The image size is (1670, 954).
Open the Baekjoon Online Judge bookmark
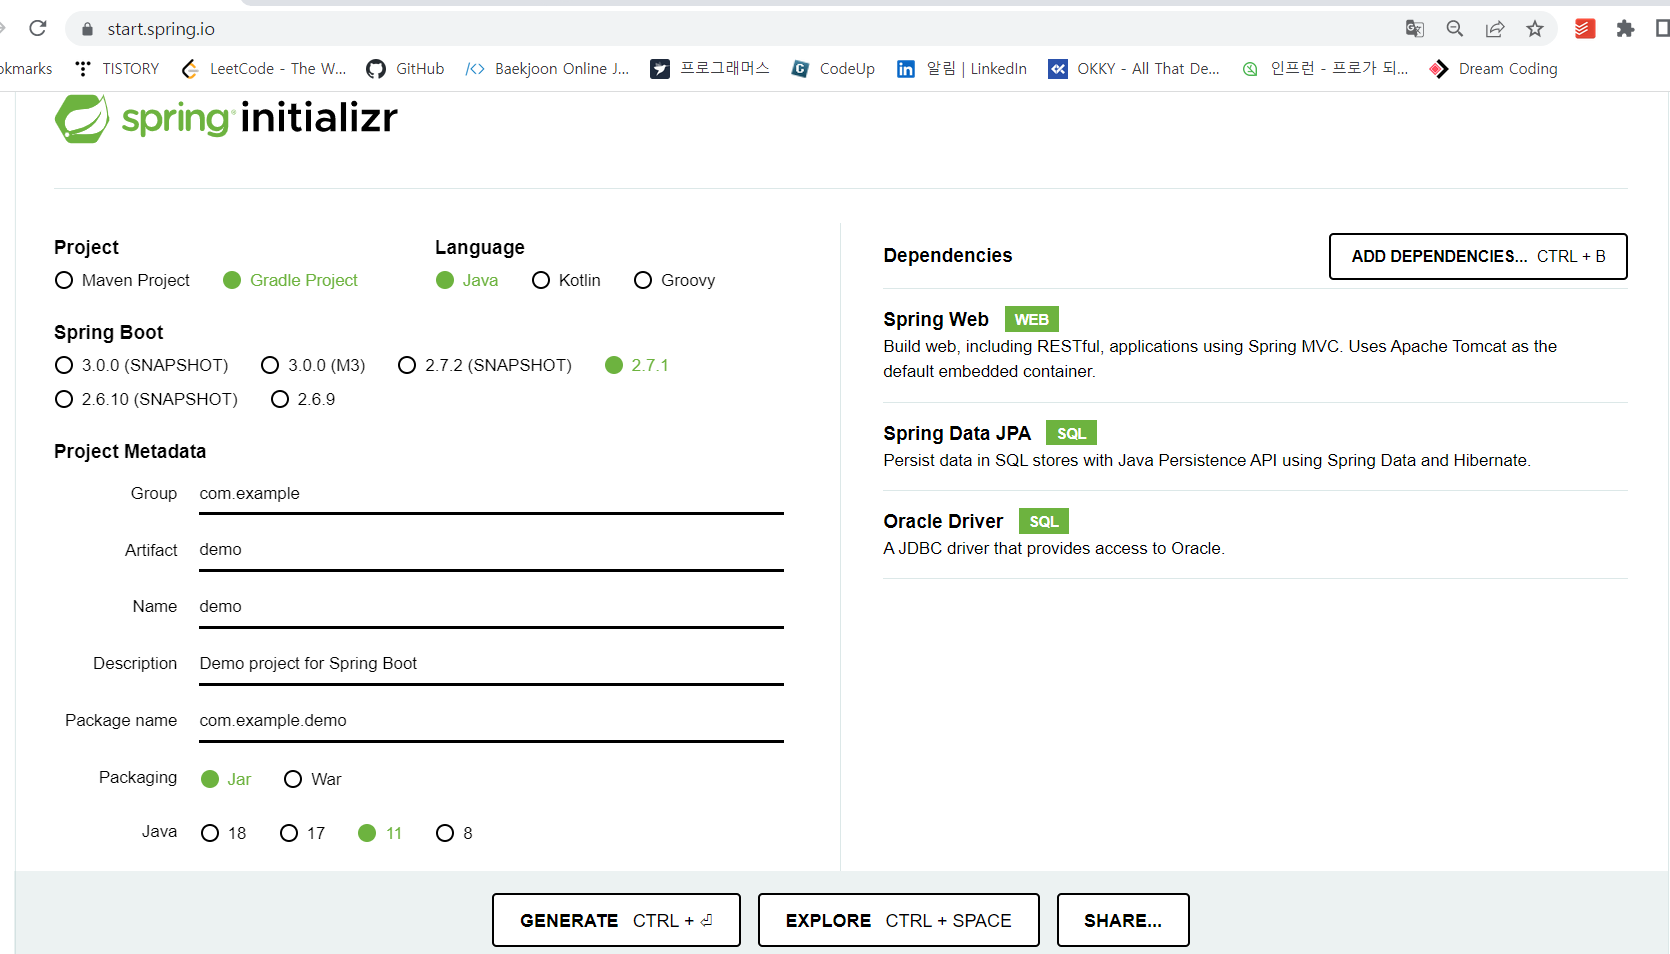(x=548, y=68)
